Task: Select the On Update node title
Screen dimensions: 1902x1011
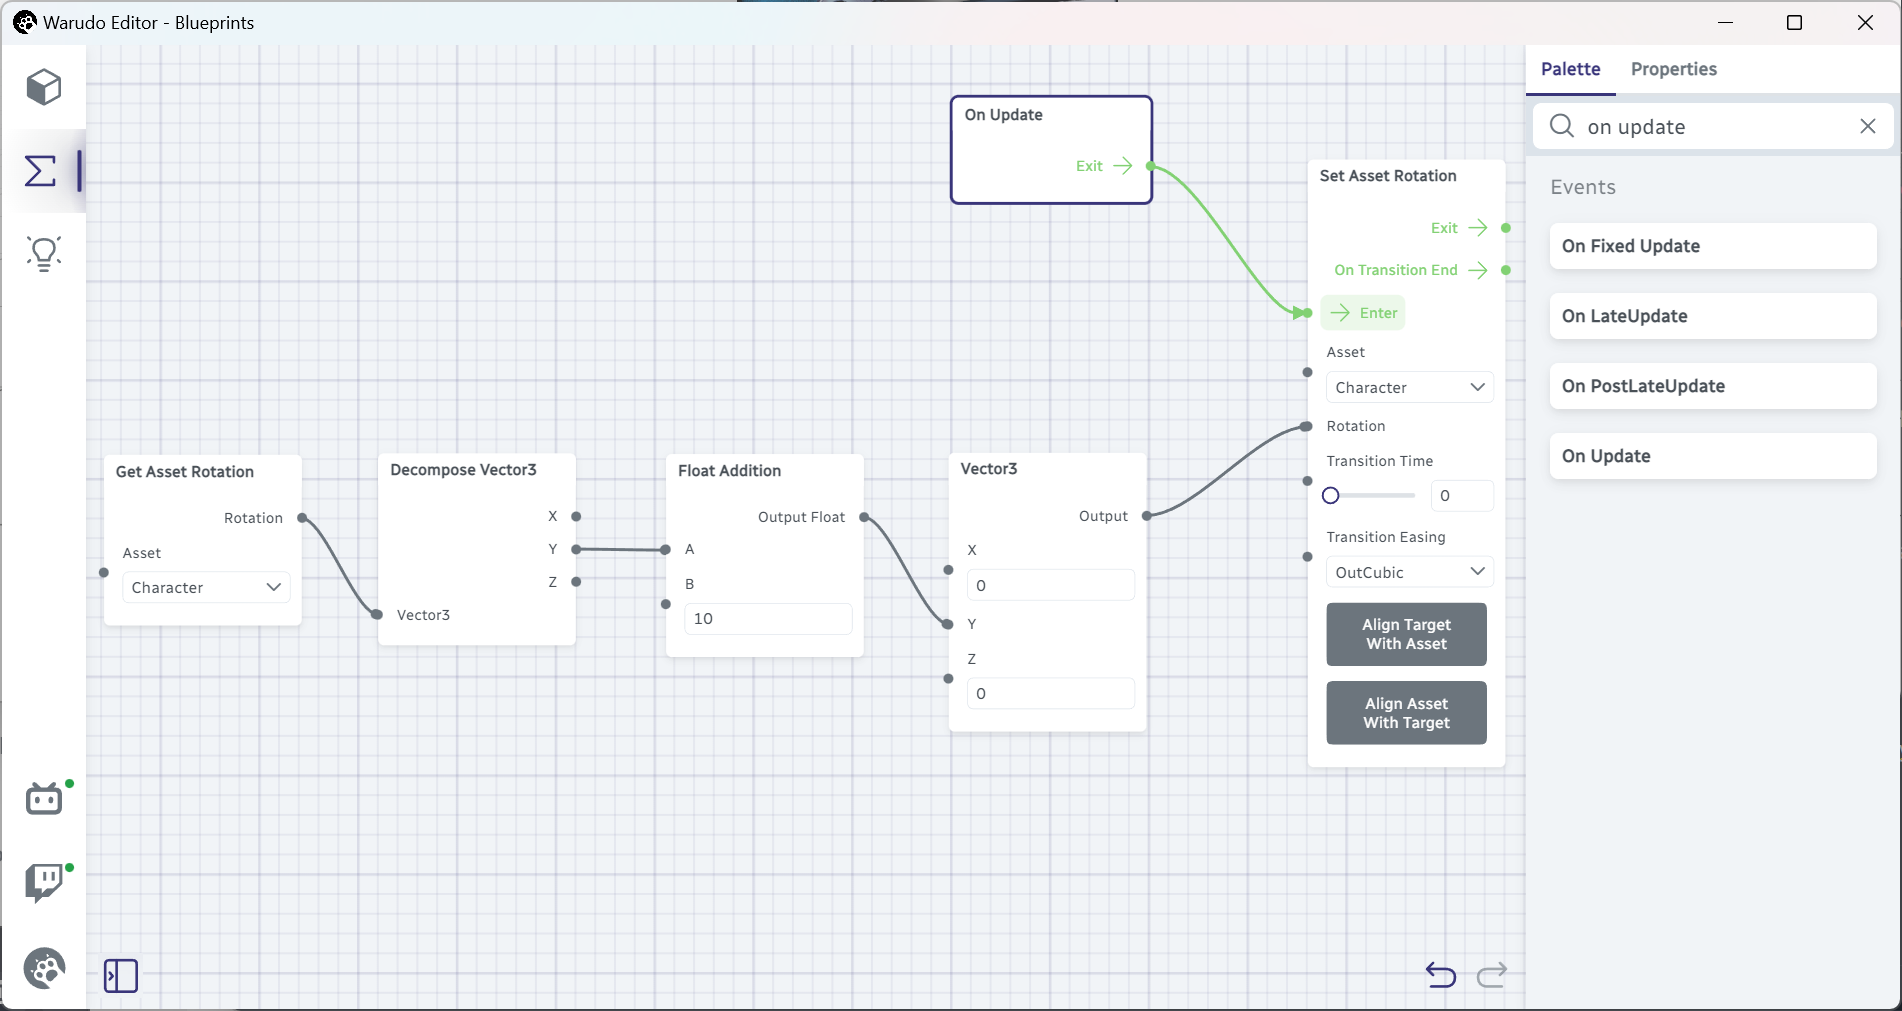Action: tap(1003, 115)
